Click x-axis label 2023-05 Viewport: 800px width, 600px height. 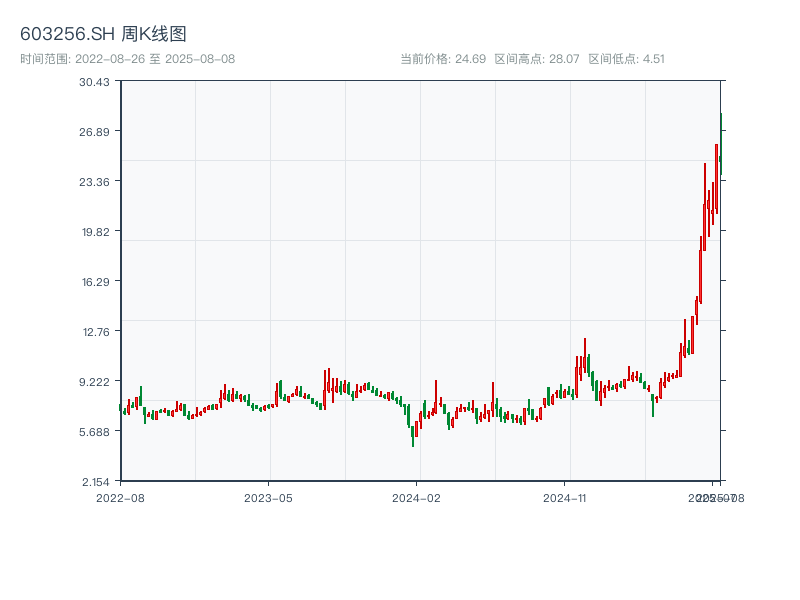[x=268, y=498]
